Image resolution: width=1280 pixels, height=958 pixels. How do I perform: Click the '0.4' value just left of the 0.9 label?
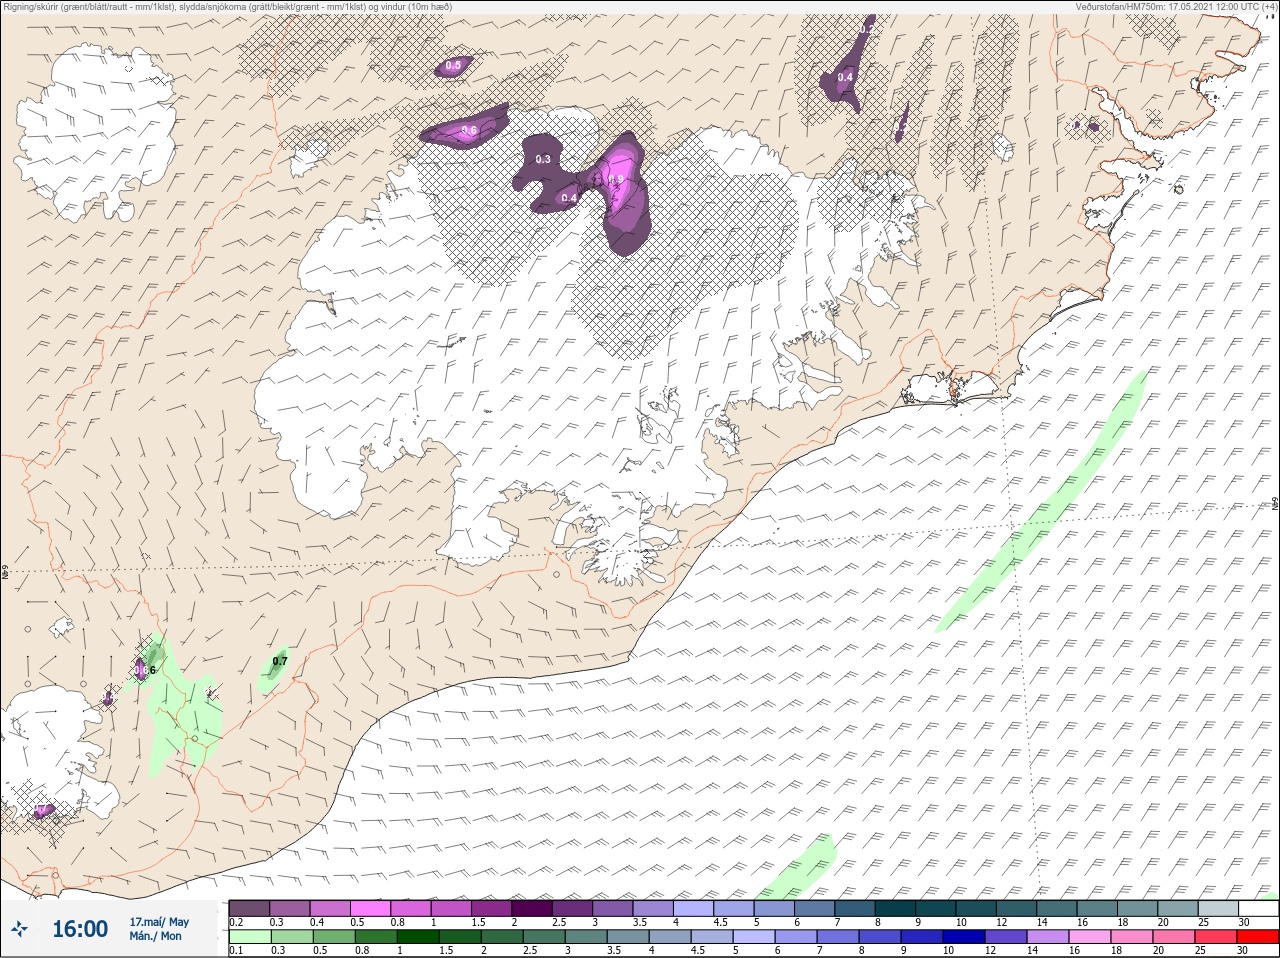click(x=569, y=198)
